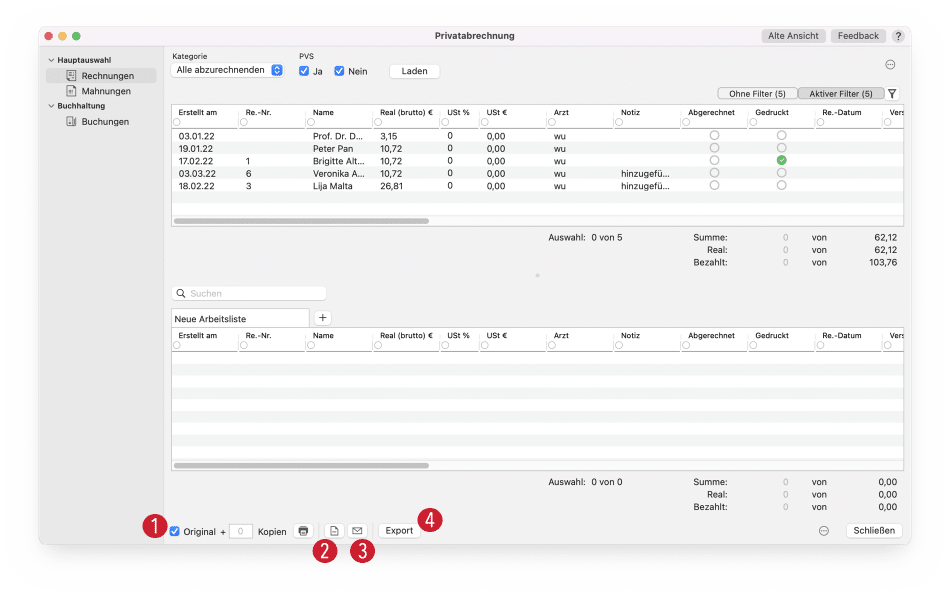Open the filter funnel icon
The height and width of the screenshot is (596, 950).
click(892, 94)
